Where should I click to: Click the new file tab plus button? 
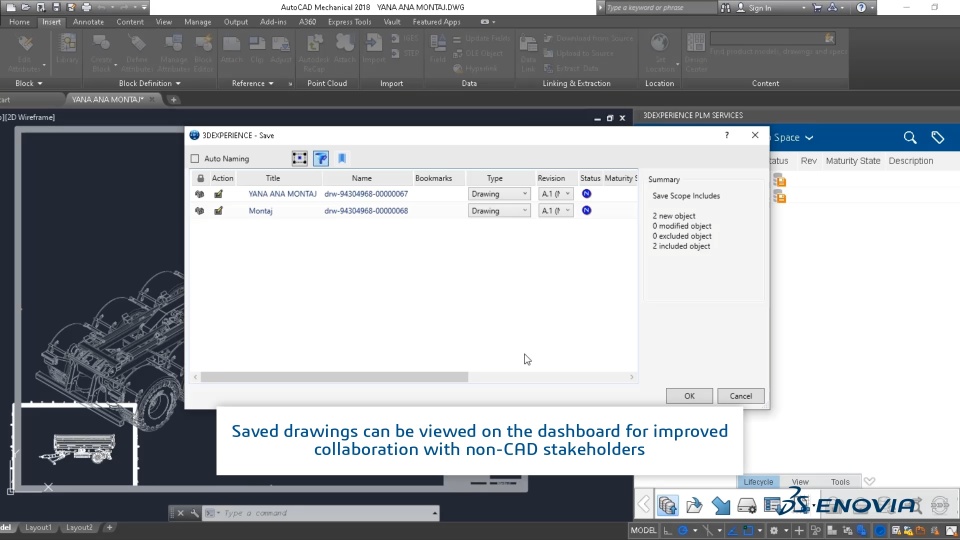174,99
